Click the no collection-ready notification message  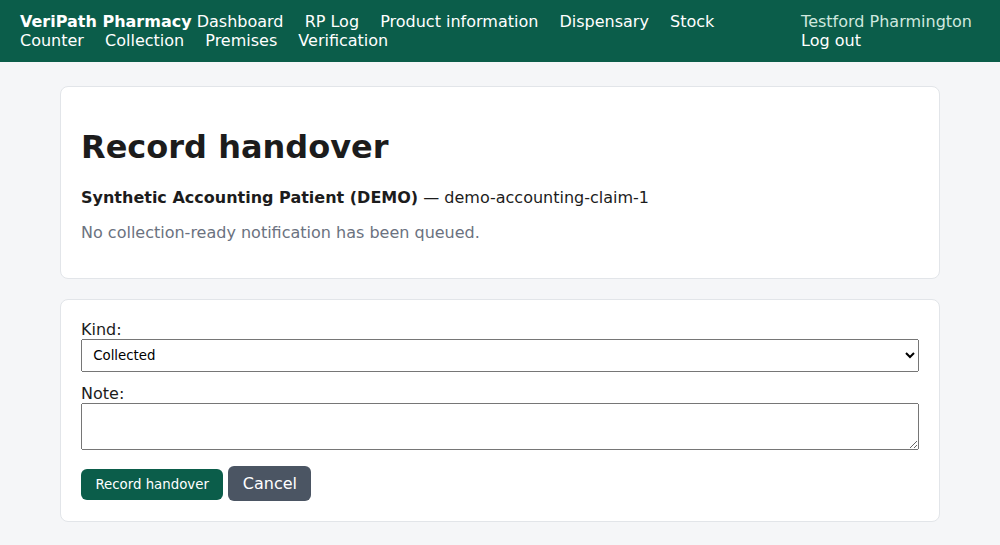(280, 233)
